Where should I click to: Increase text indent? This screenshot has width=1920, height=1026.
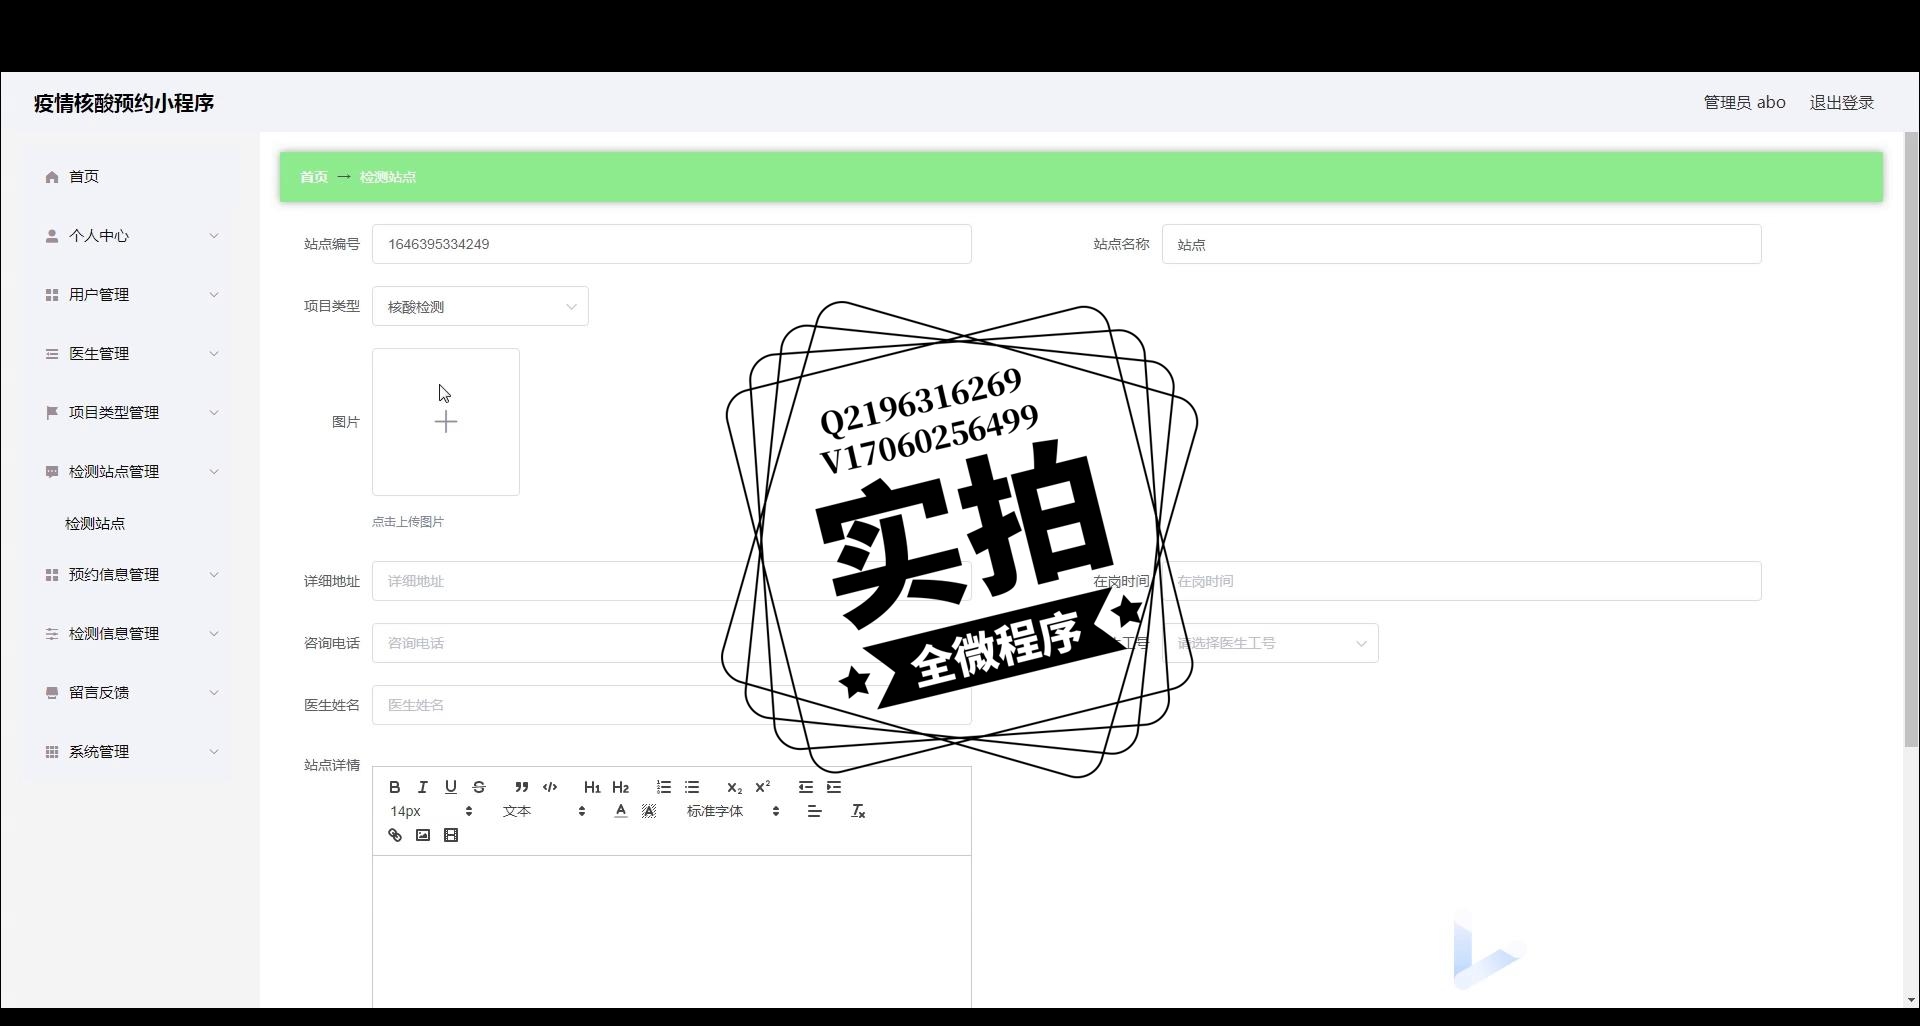pos(833,787)
